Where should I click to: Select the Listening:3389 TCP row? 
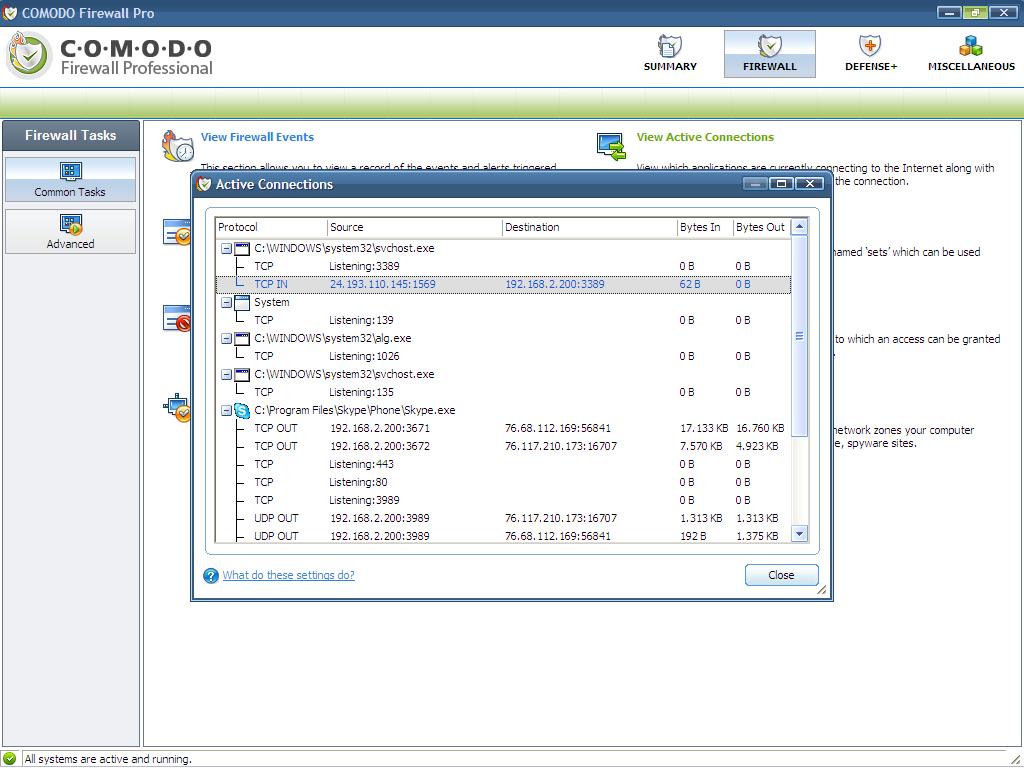click(x=503, y=266)
